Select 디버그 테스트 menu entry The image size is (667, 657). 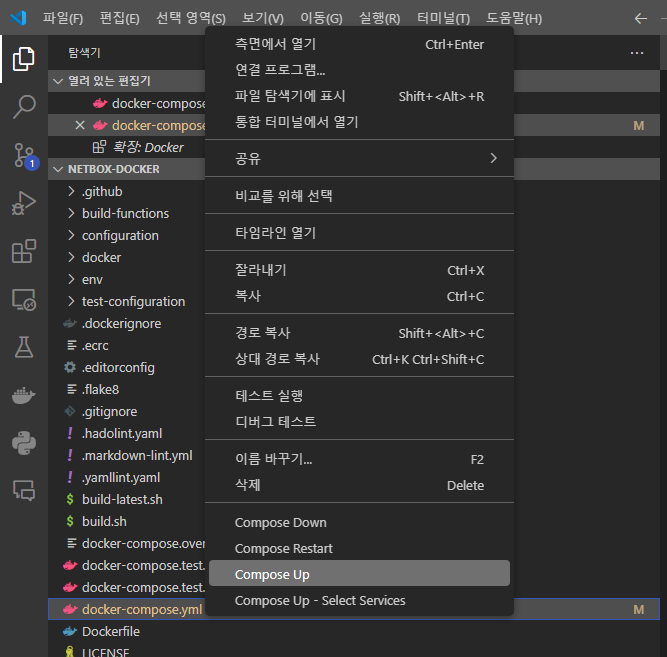coord(359,422)
